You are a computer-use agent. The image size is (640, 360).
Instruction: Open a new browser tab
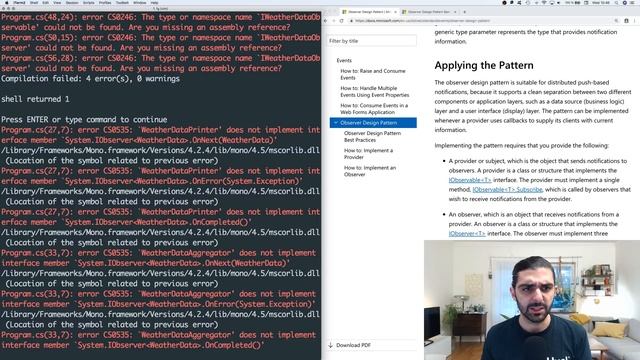[464, 12]
